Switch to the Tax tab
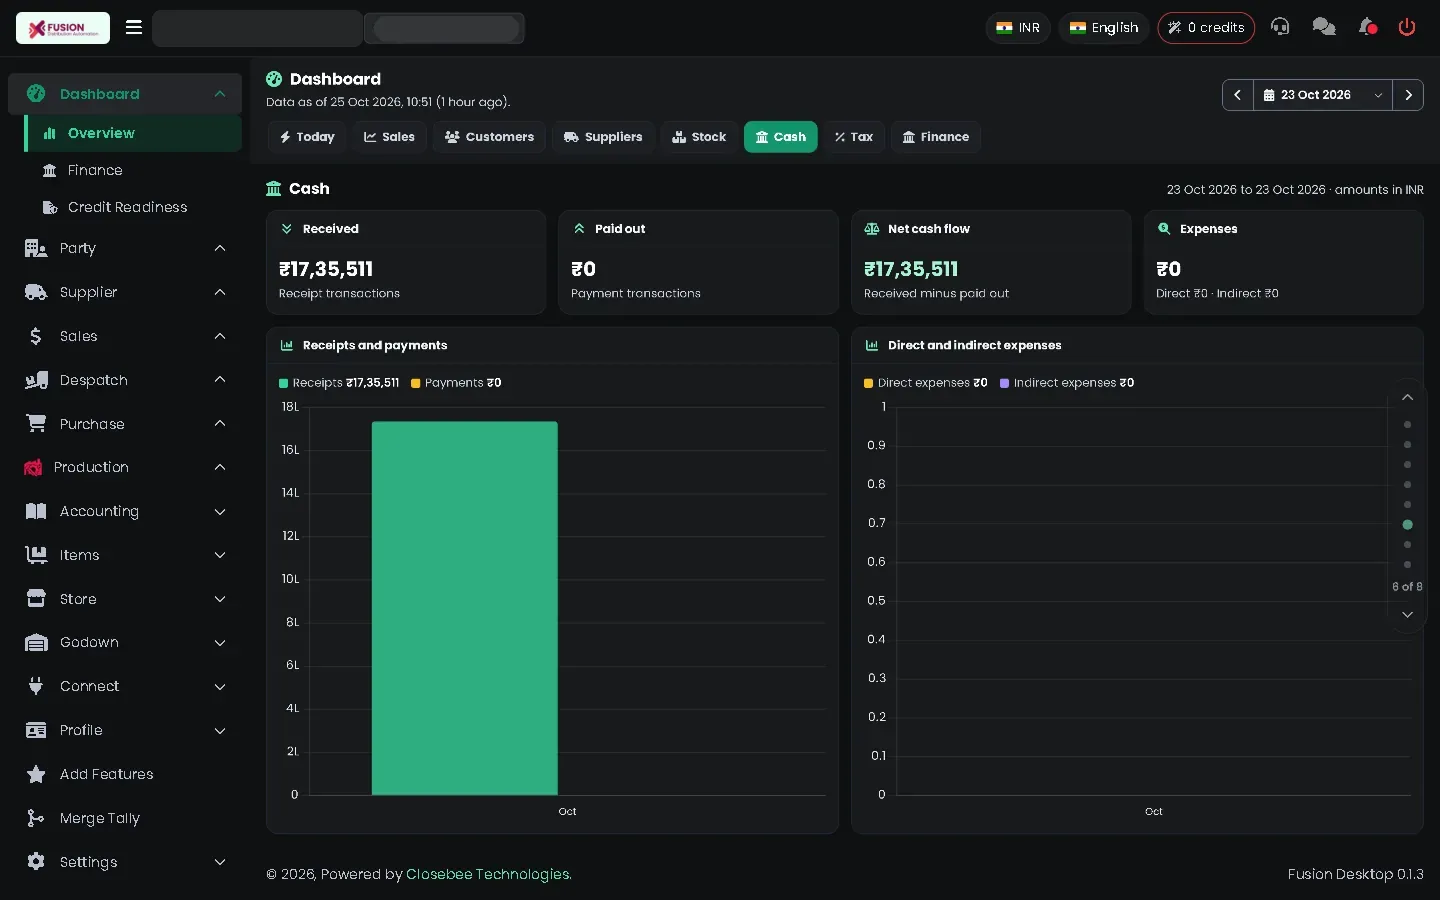The width and height of the screenshot is (1440, 900). coord(853,137)
